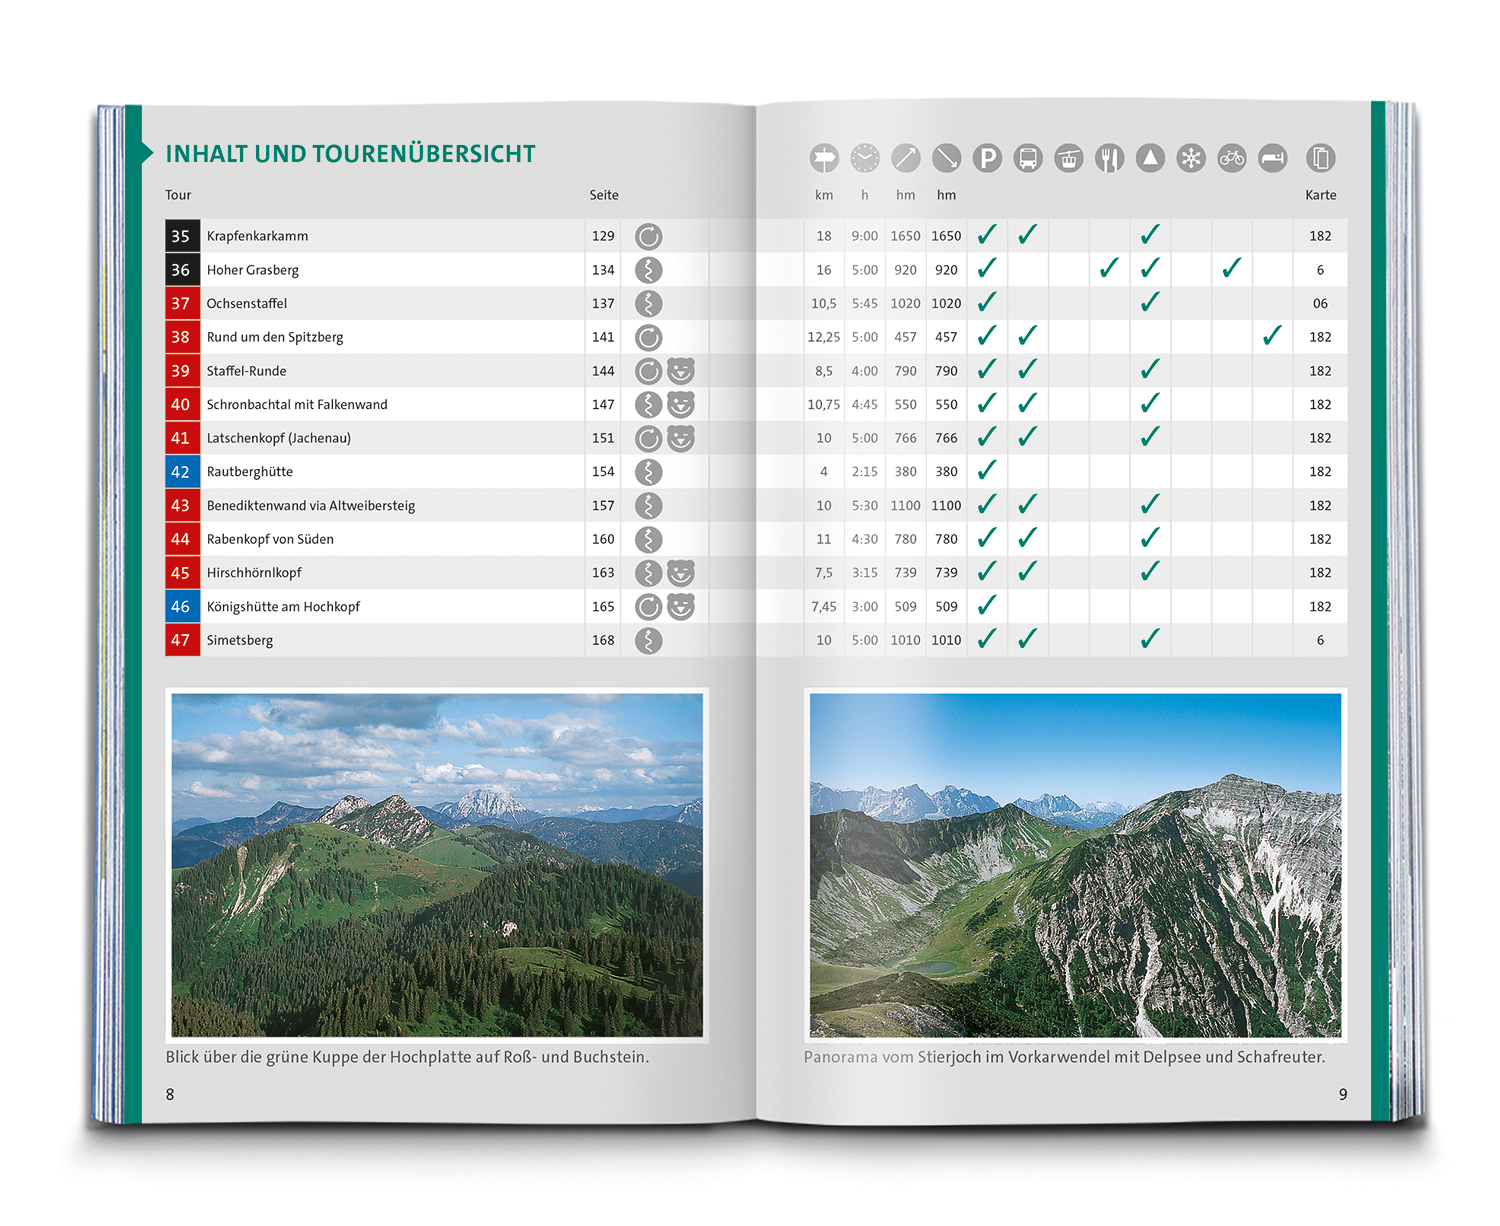Screen dimensions: 1500x1226
Task: Click the Stierjoch panorama photo
Action: pyautogui.click(x=1075, y=865)
